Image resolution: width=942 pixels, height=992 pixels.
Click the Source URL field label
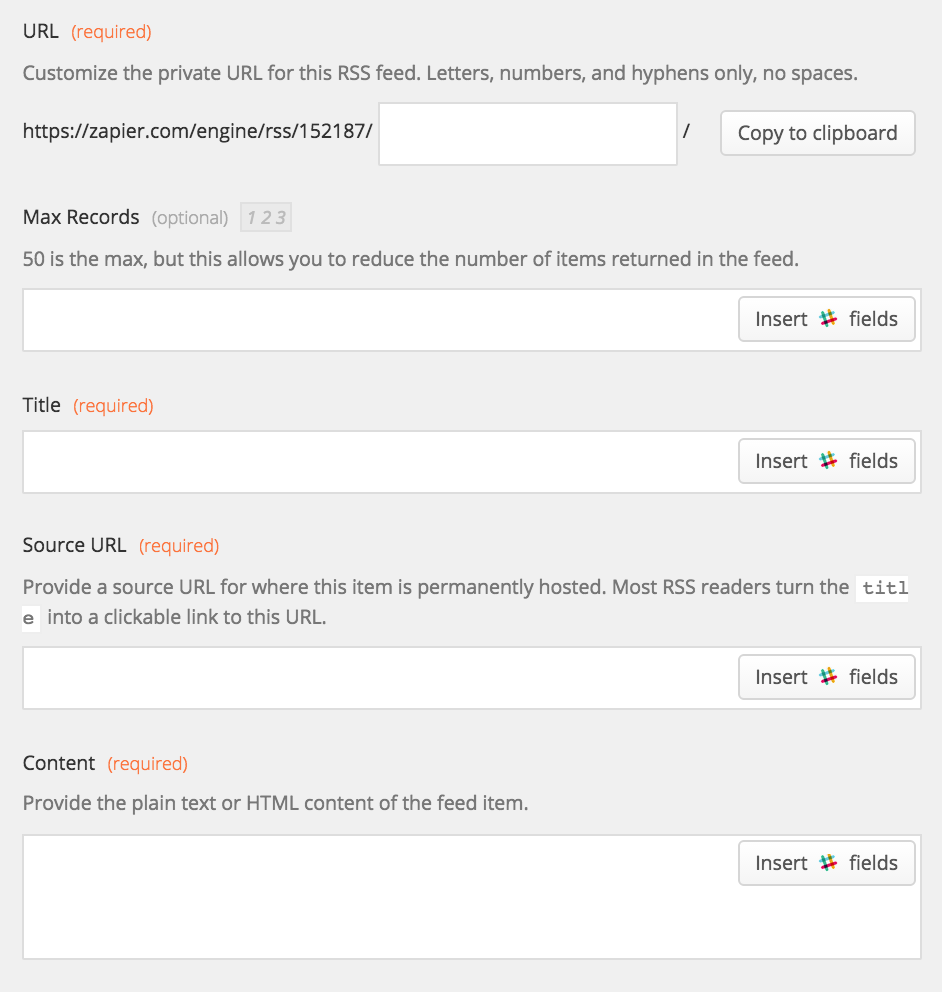coord(75,545)
